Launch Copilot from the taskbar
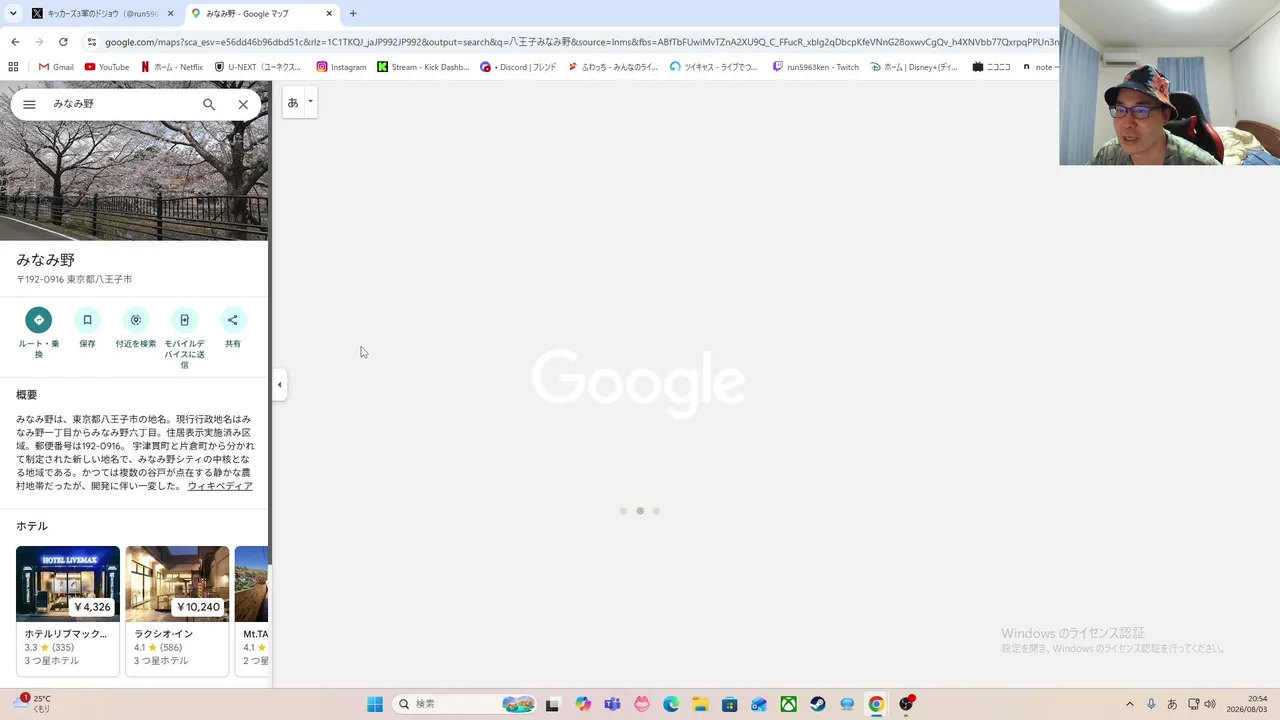This screenshot has height=720, width=1280. pyautogui.click(x=583, y=704)
